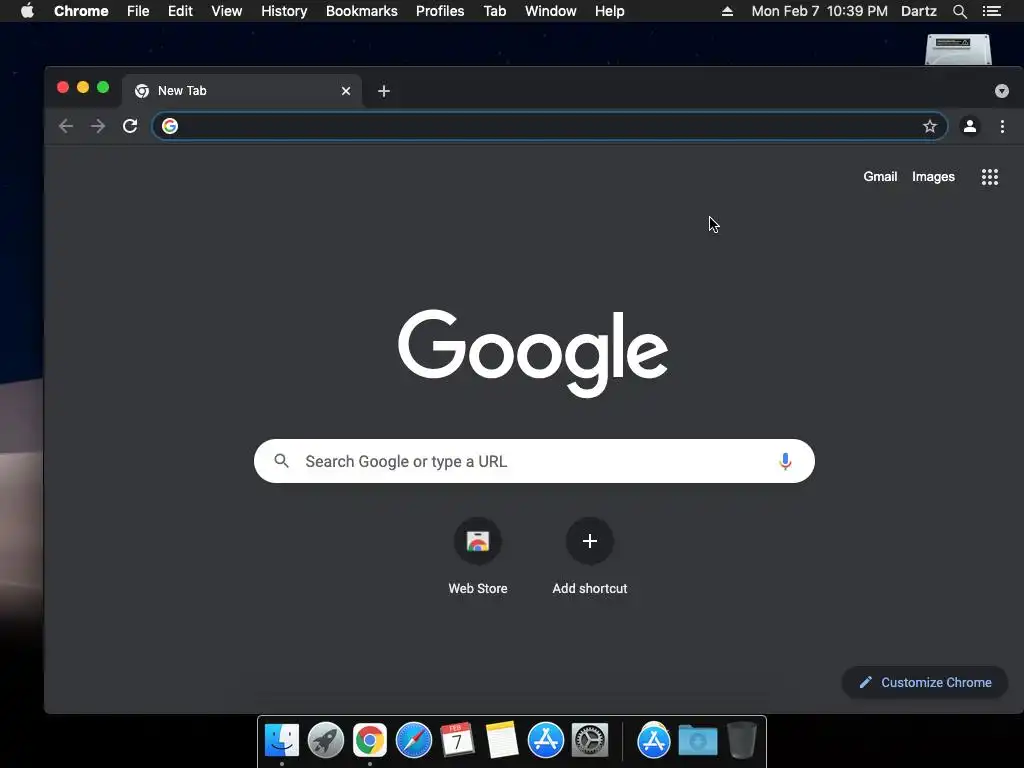Image resolution: width=1024 pixels, height=768 pixels.
Task: Open a new tab with the plus button
Action: tap(384, 91)
